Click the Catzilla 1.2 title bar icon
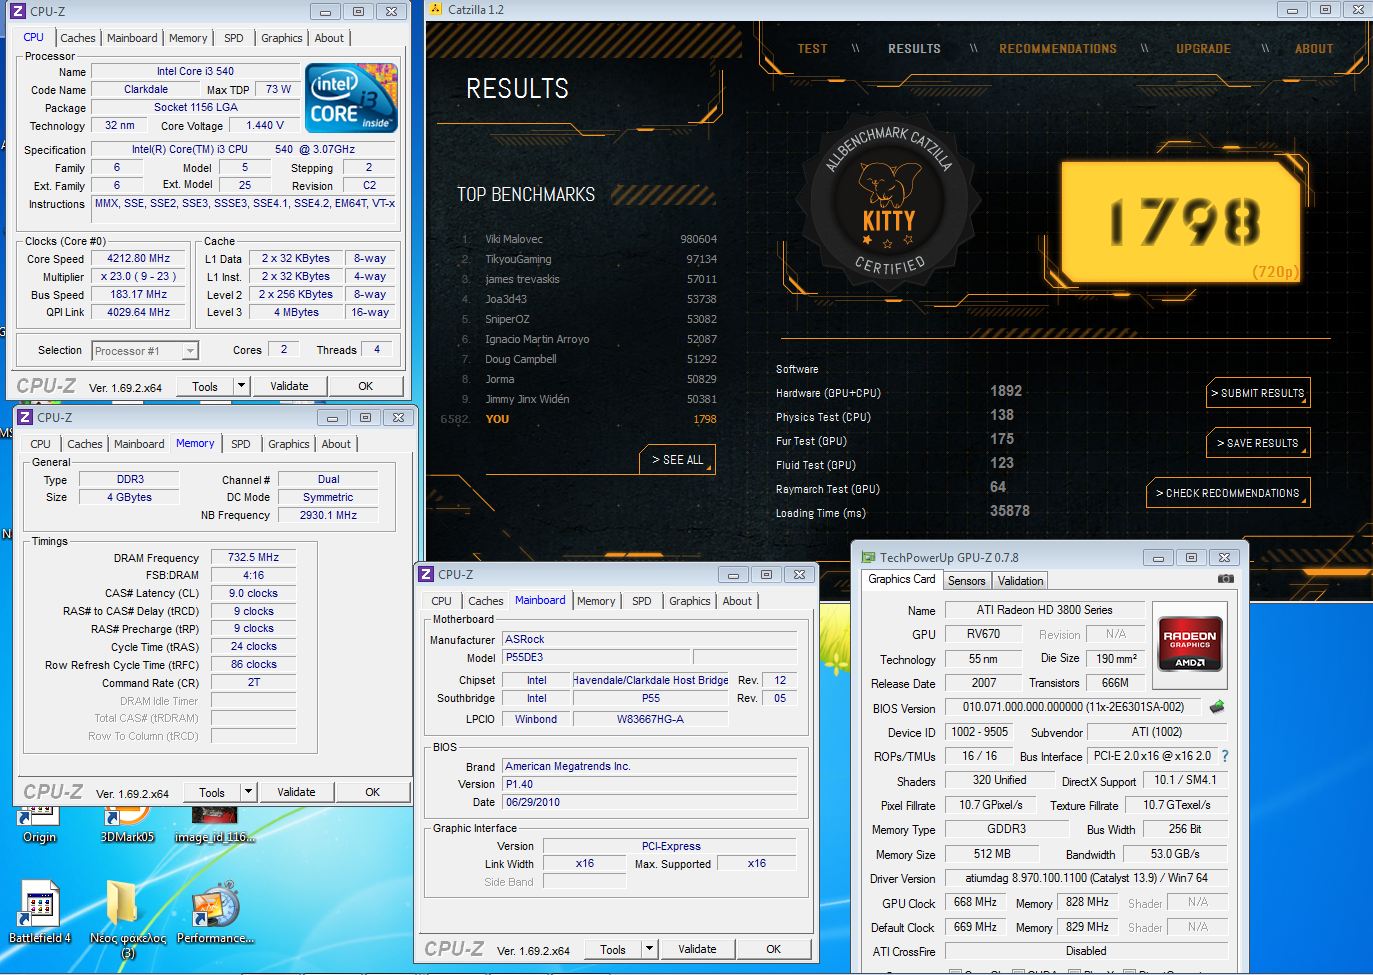This screenshot has width=1373, height=975. (434, 9)
